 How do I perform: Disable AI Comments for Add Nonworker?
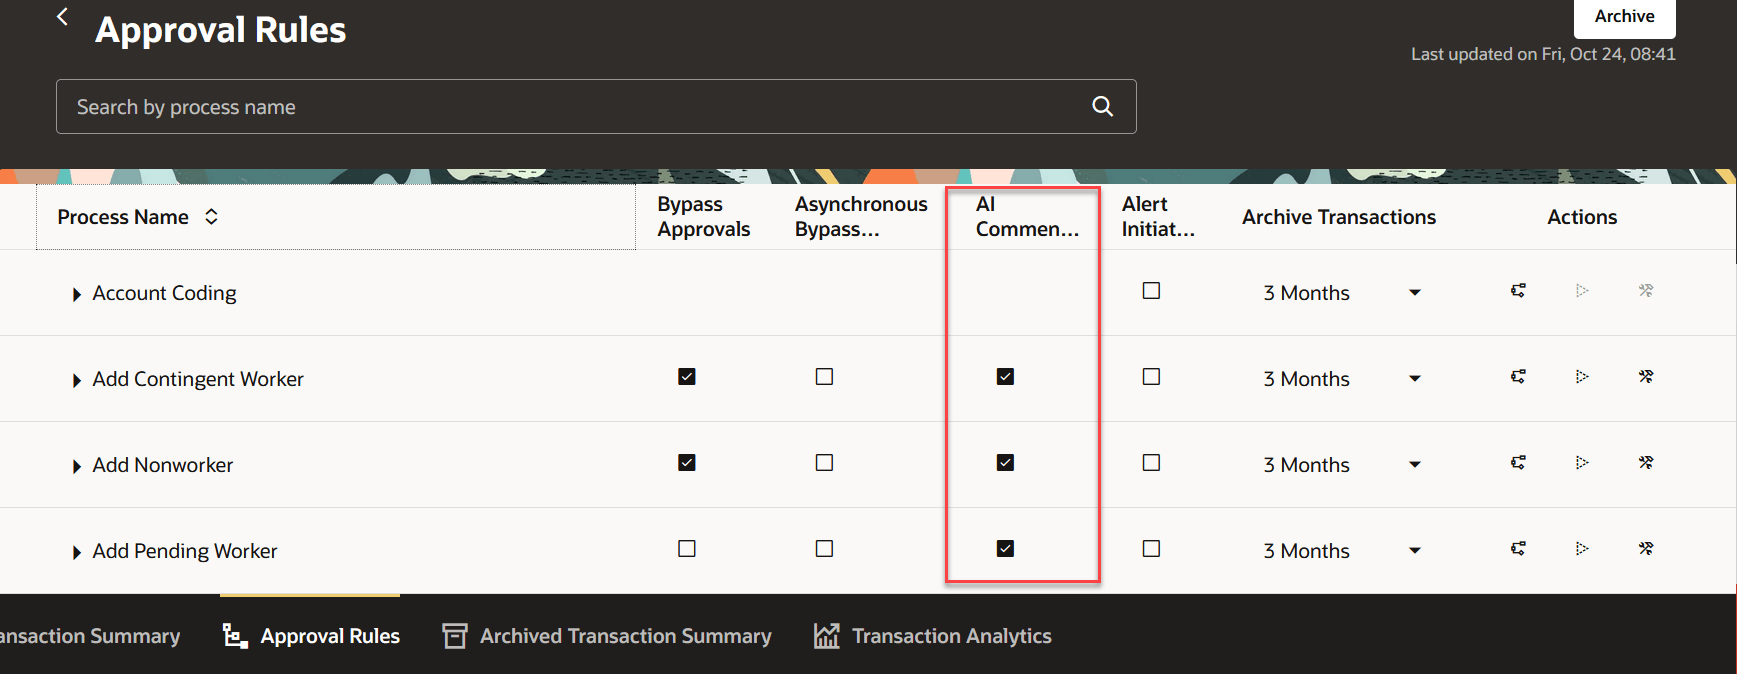[1006, 462]
